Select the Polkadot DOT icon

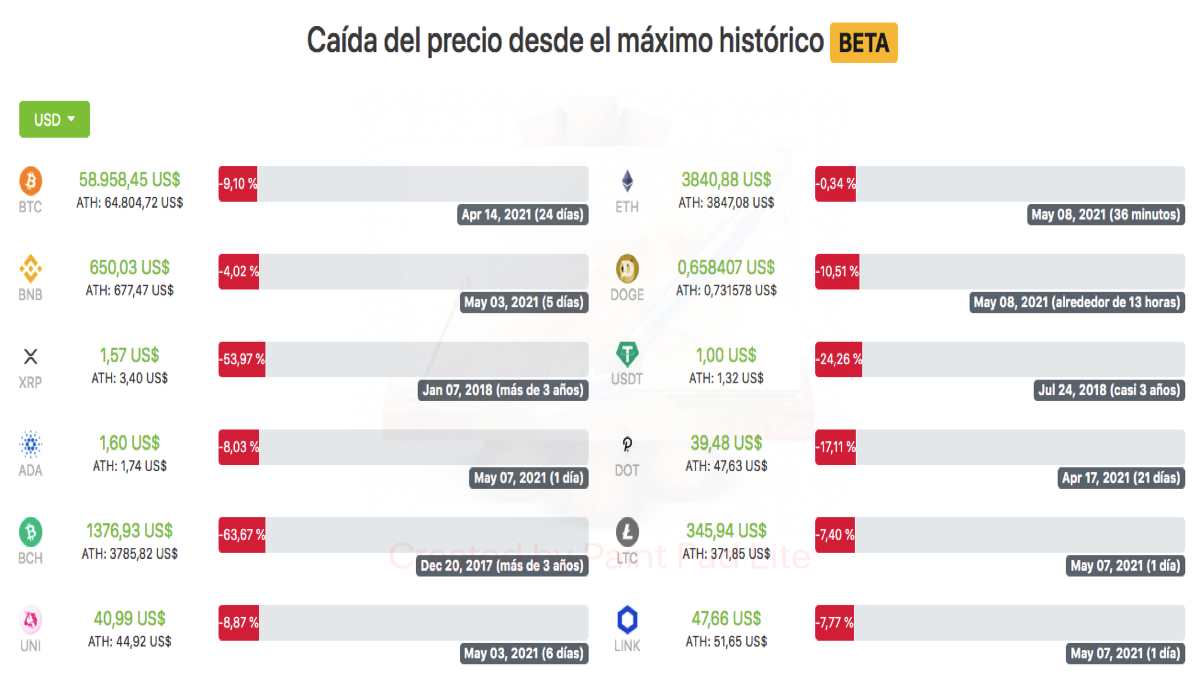[627, 445]
